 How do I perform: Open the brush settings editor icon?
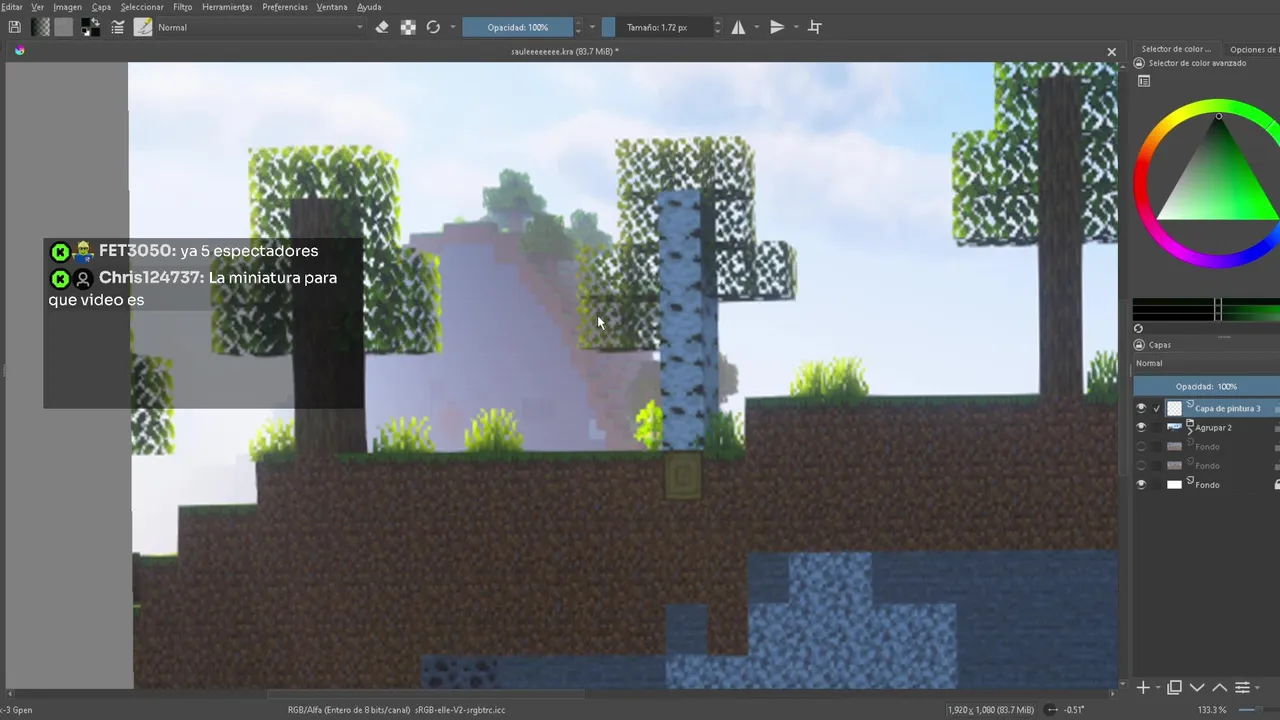tap(118, 27)
